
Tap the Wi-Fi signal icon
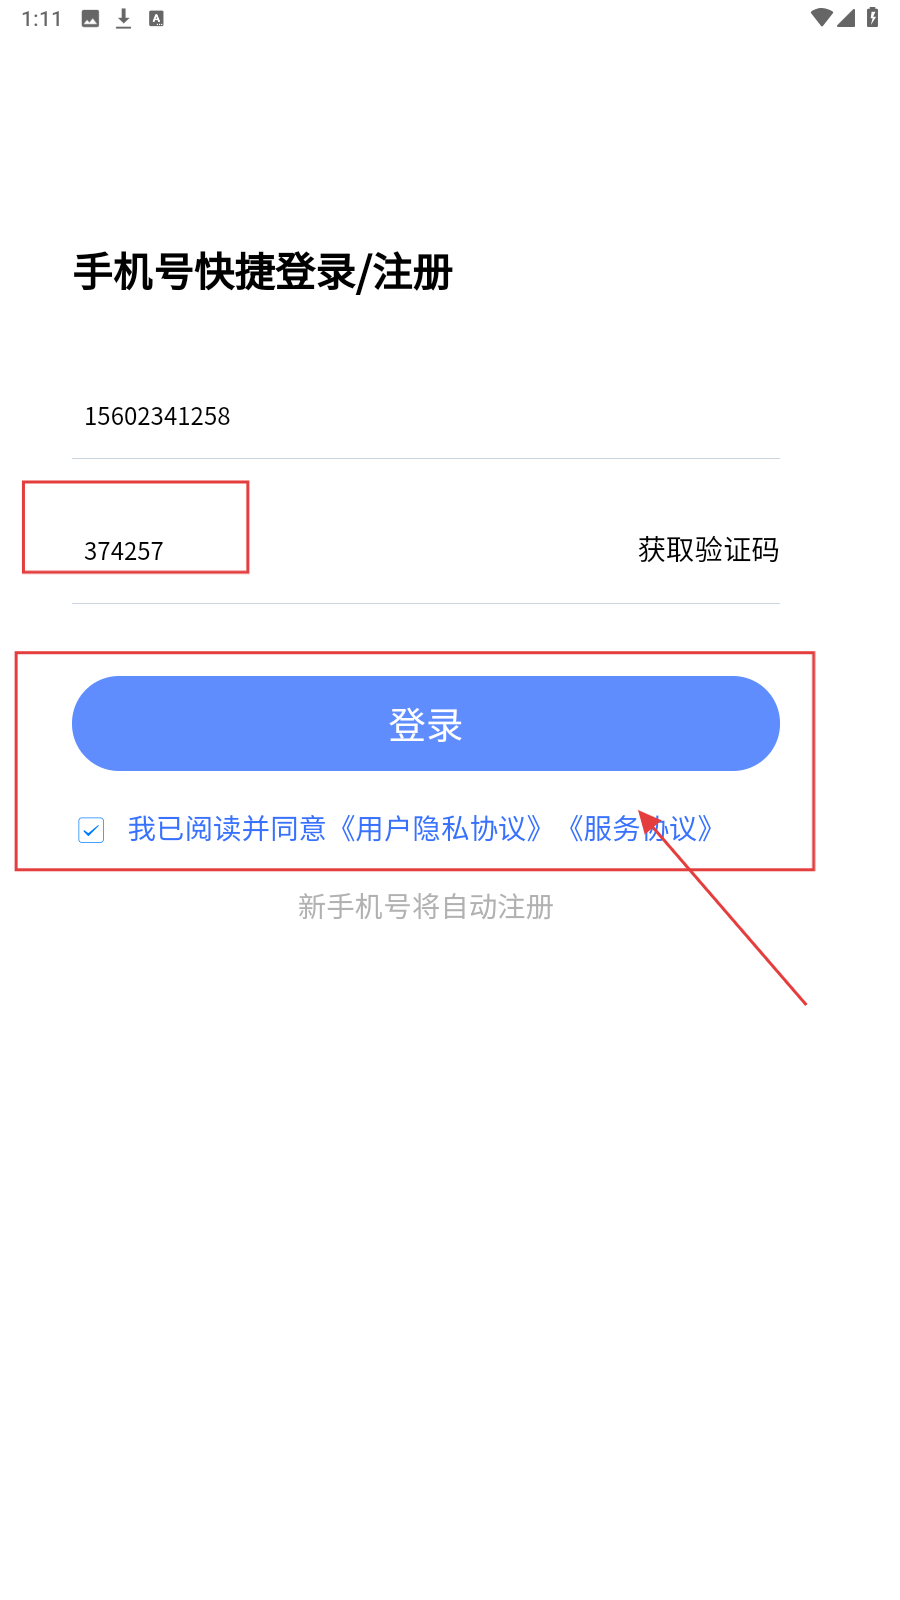click(x=821, y=17)
